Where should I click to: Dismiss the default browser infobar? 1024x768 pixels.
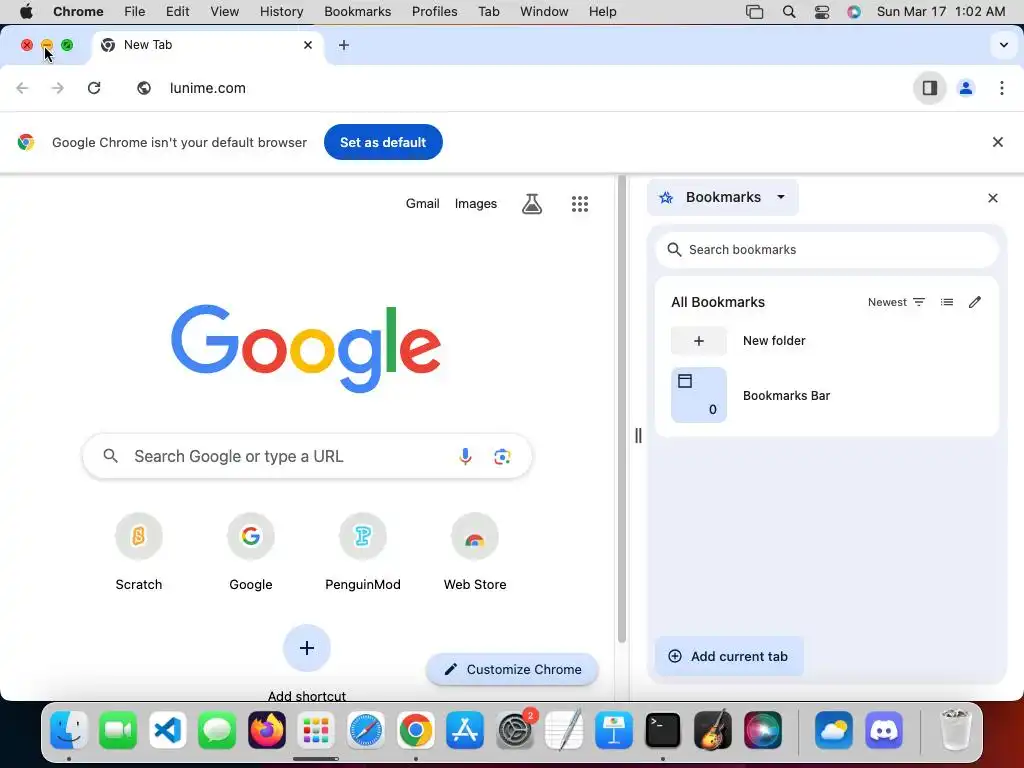point(997,142)
